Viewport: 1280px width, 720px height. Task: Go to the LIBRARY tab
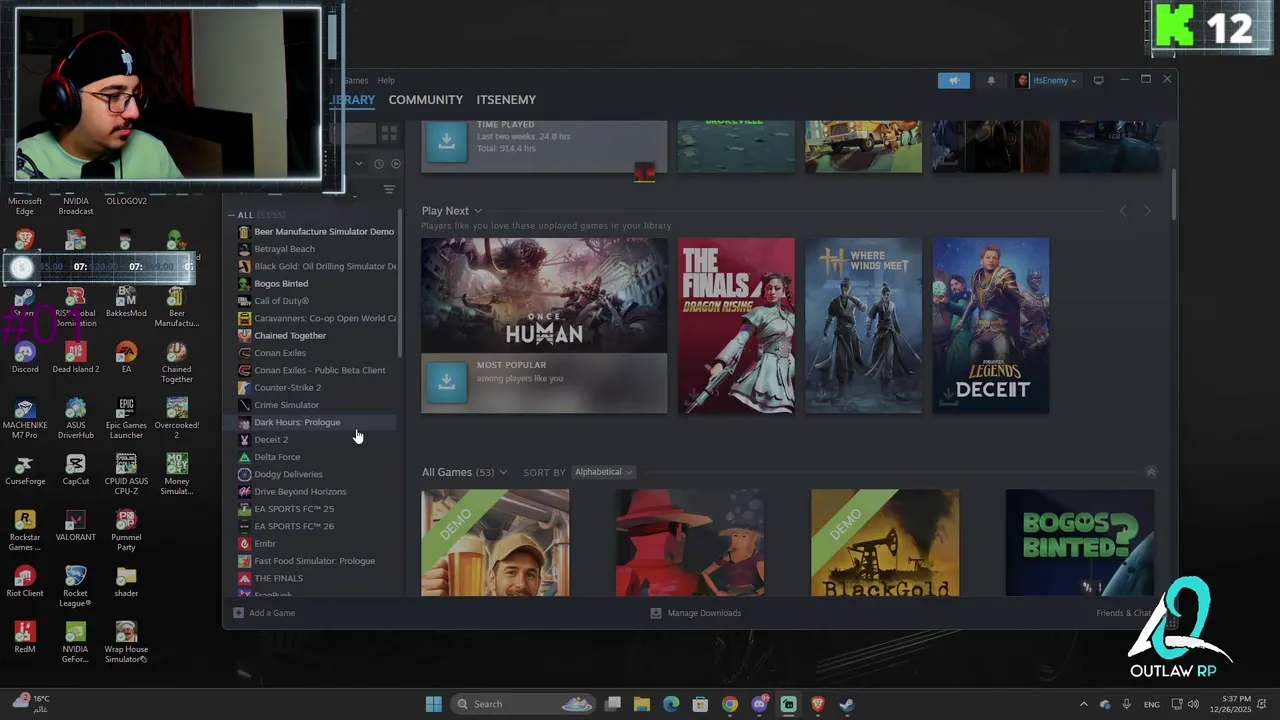coord(351,100)
